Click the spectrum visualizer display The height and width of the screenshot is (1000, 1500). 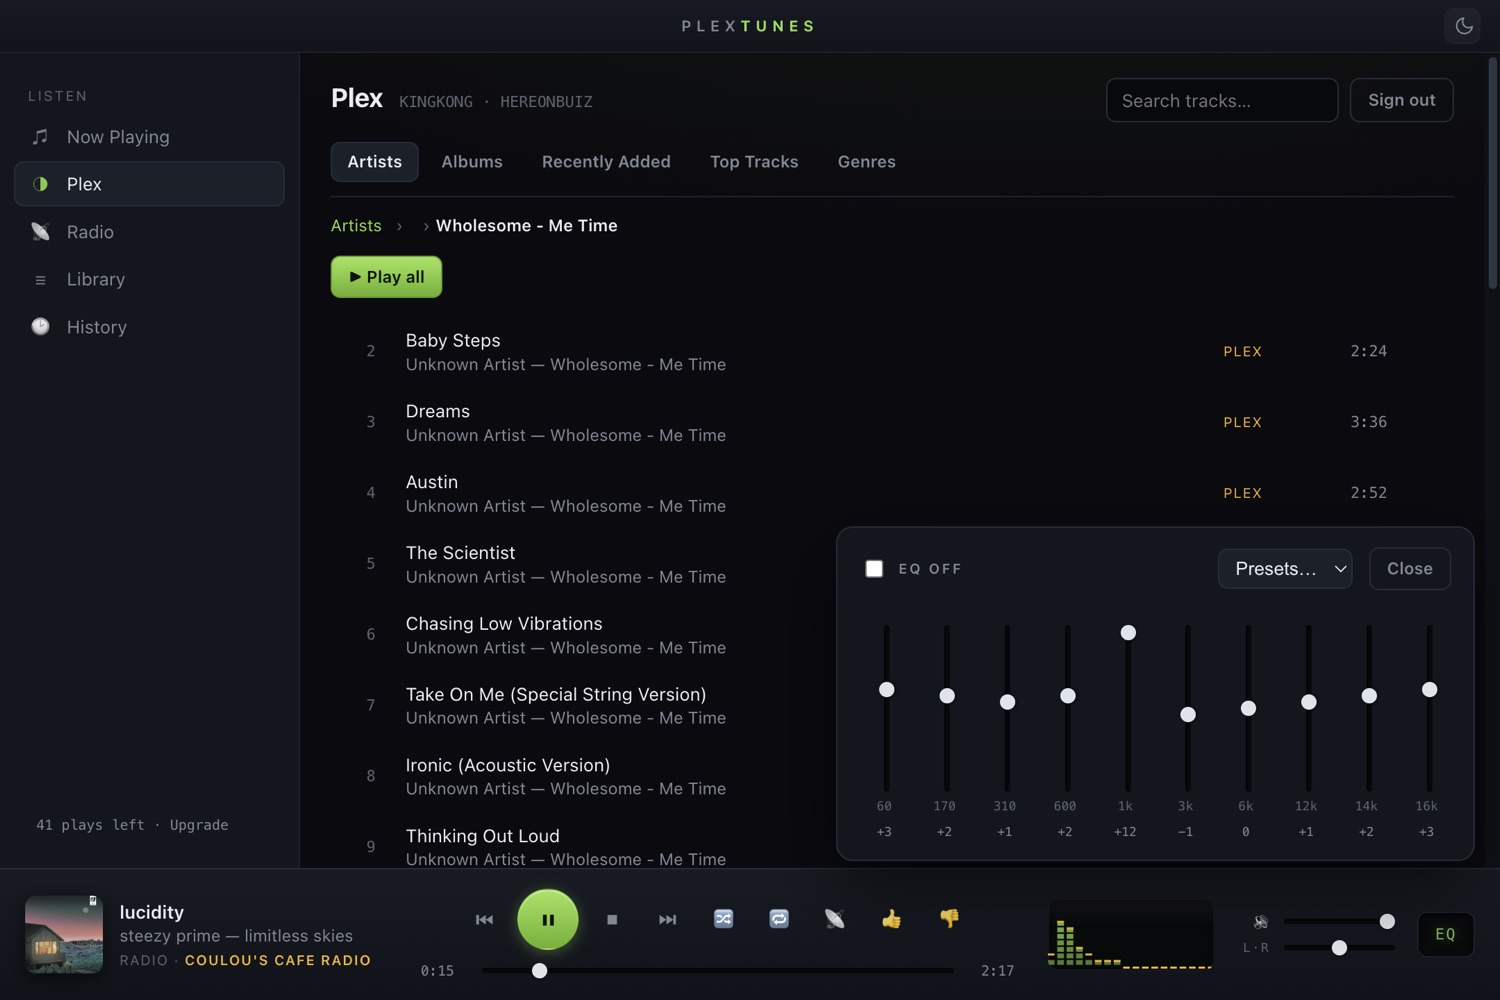coord(1130,935)
